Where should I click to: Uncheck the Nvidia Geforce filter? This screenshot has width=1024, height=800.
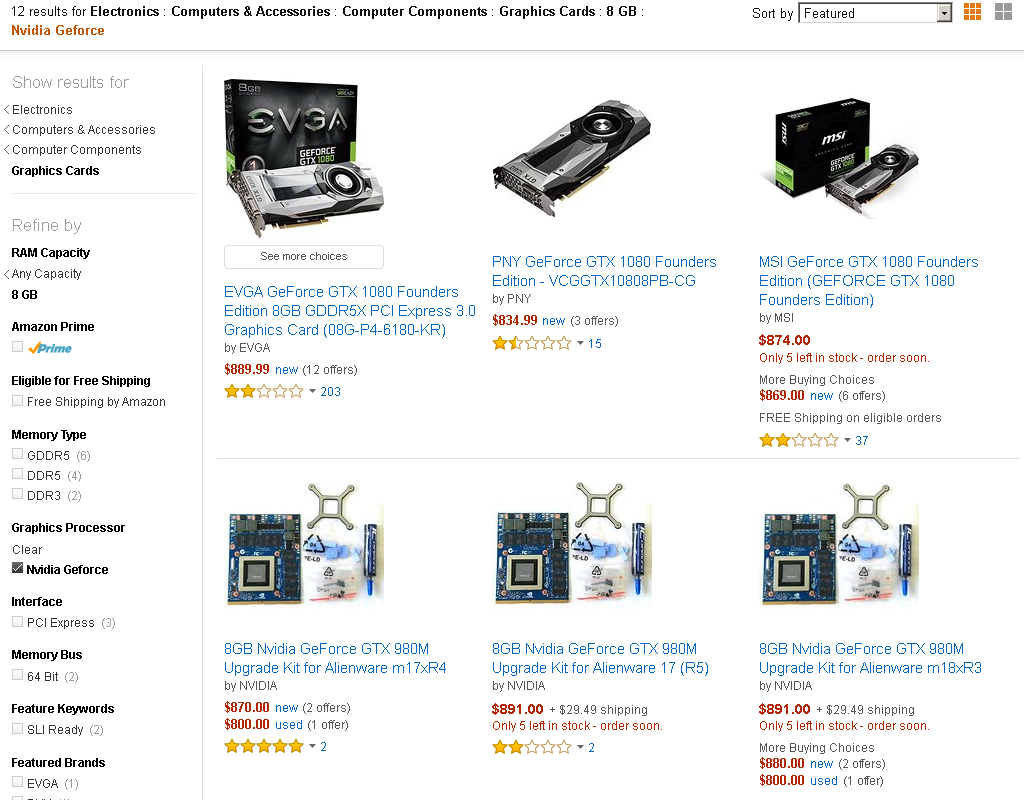(18, 568)
